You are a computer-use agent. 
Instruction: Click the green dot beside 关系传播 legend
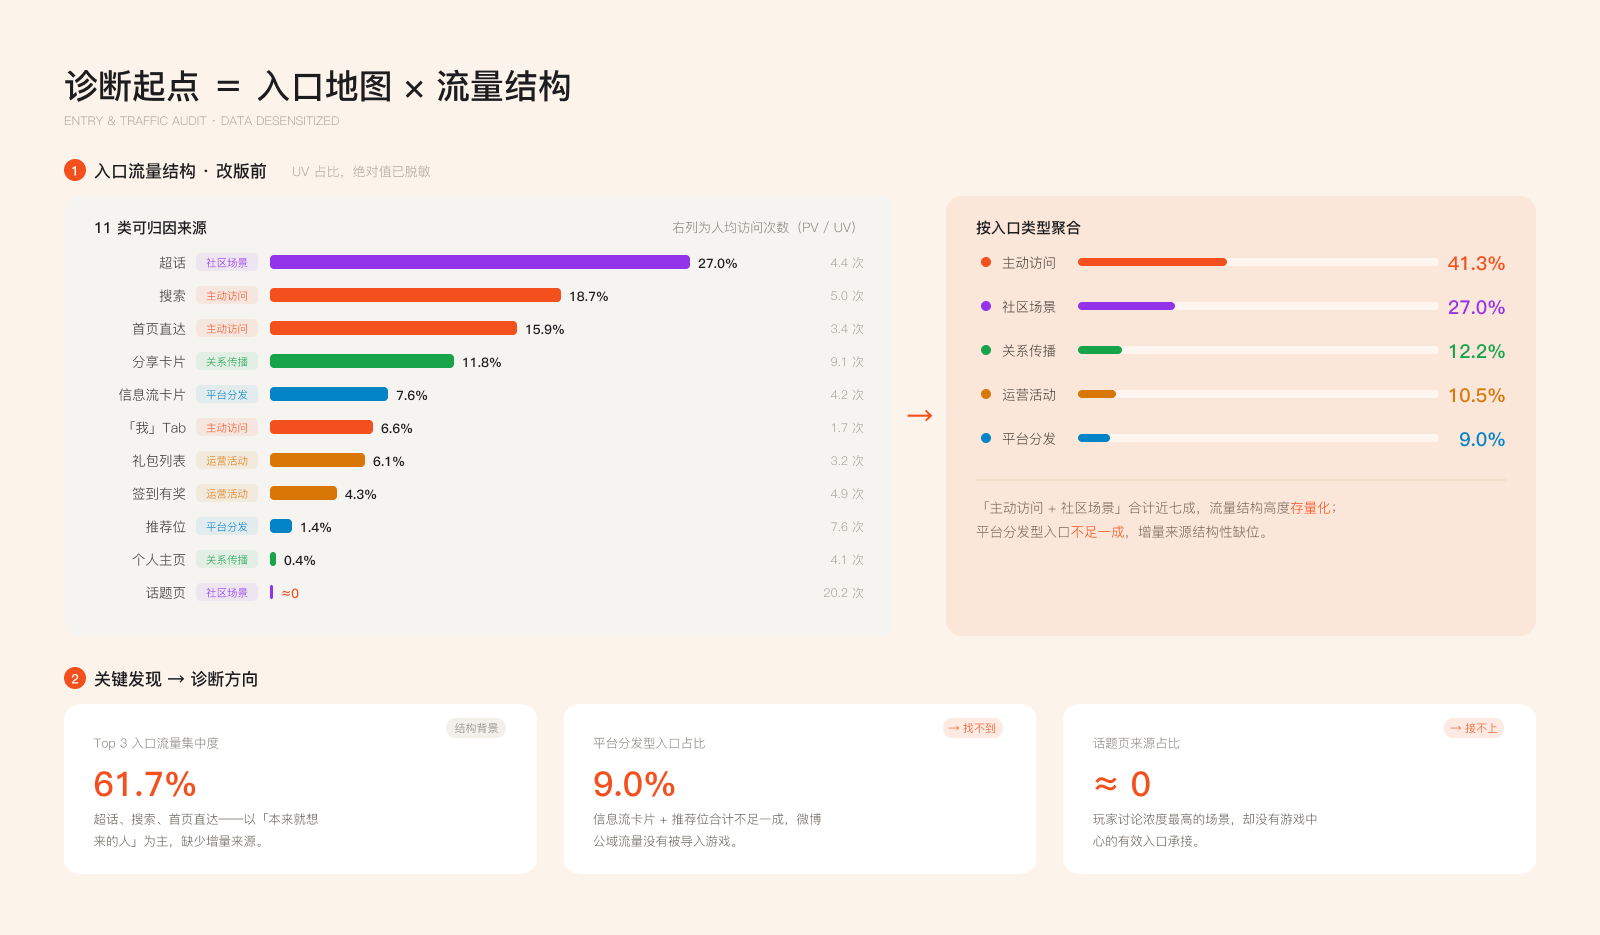coord(986,350)
